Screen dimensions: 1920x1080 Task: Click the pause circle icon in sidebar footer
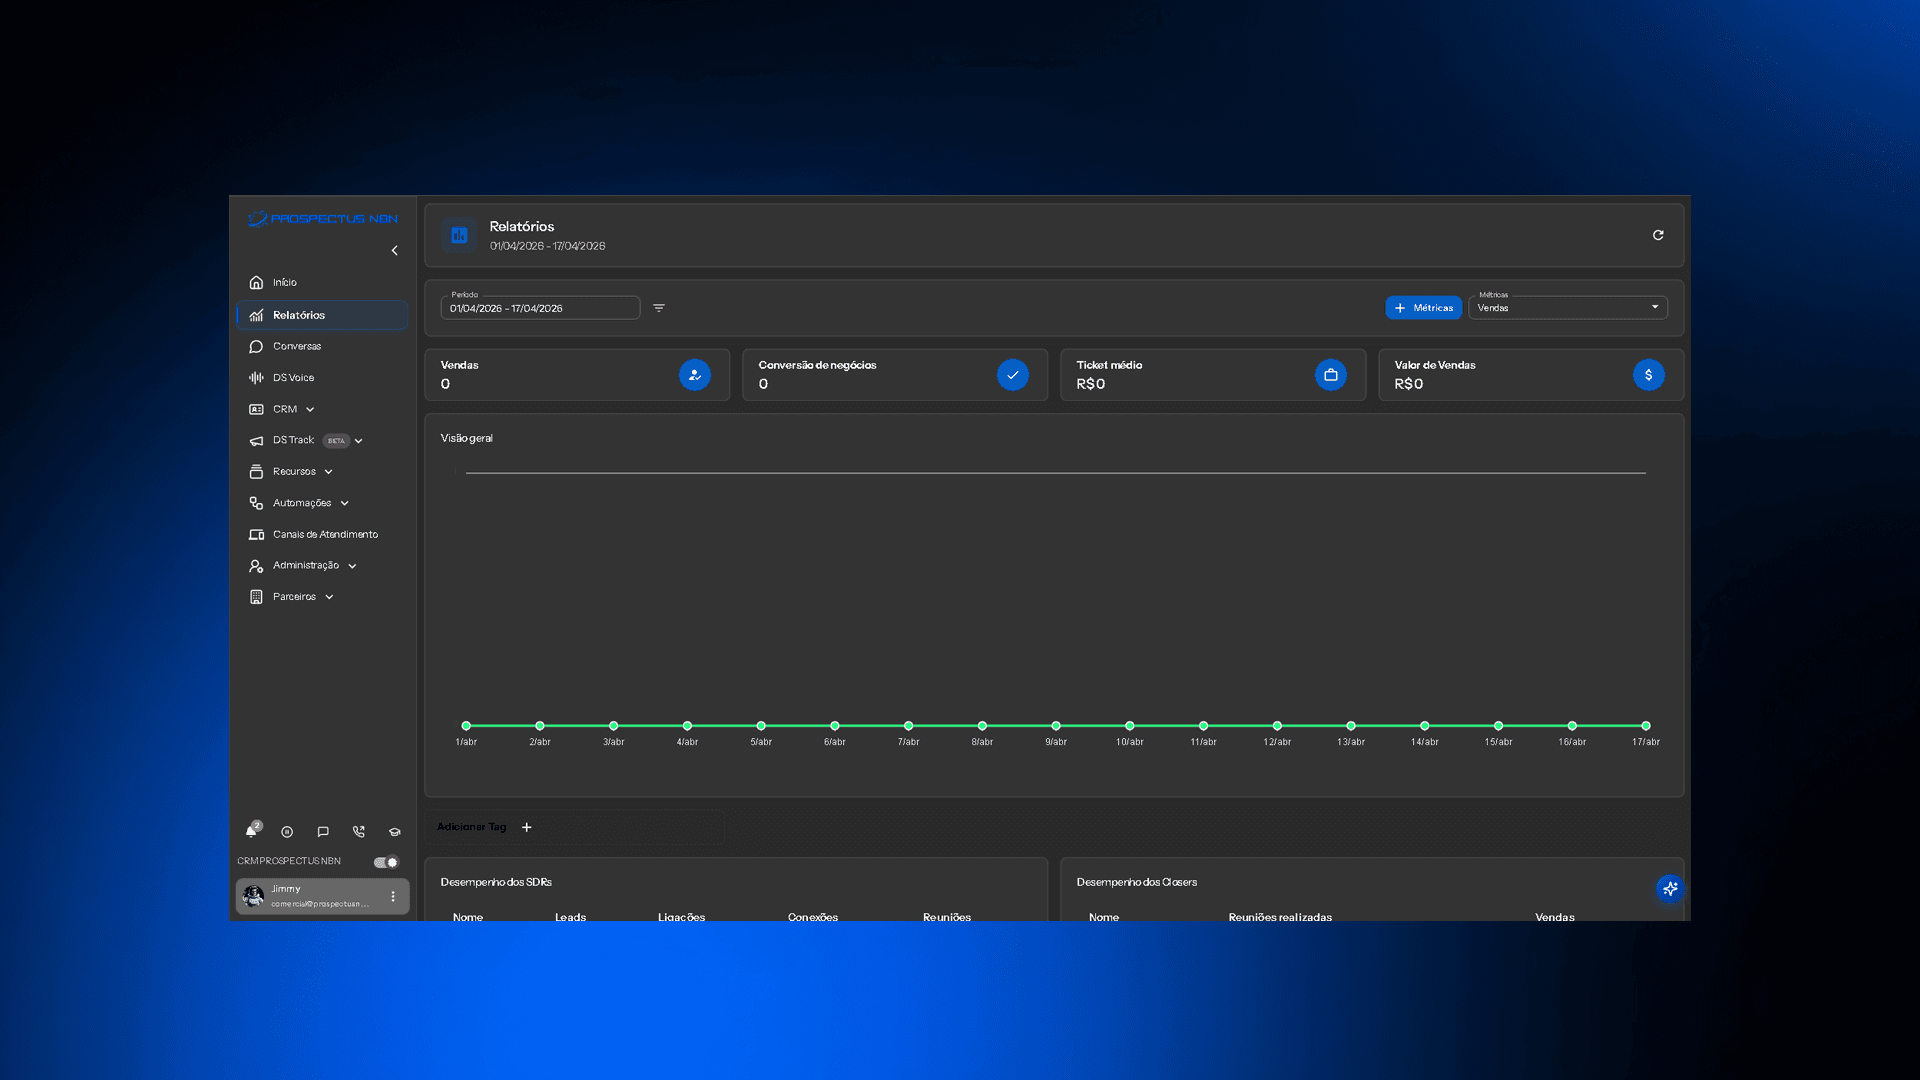tap(287, 832)
